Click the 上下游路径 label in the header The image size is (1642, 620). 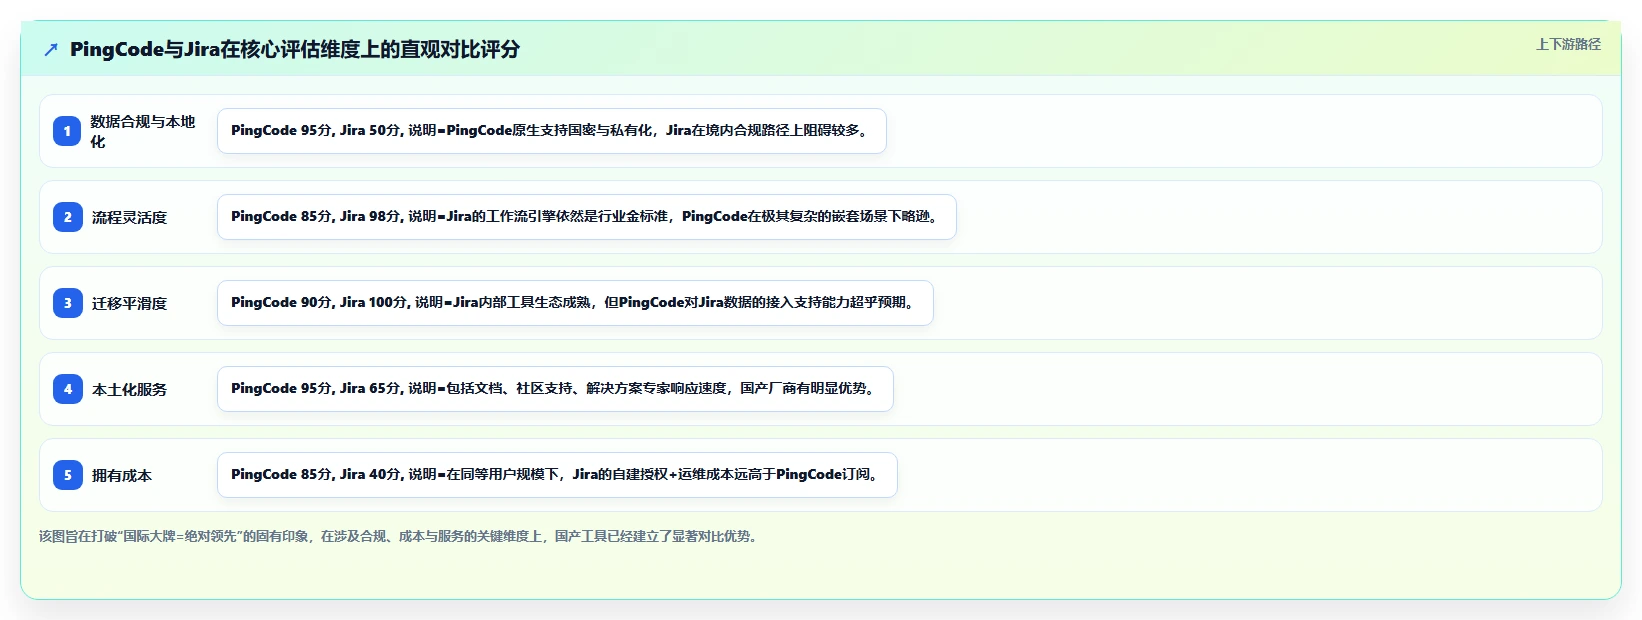[1568, 44]
